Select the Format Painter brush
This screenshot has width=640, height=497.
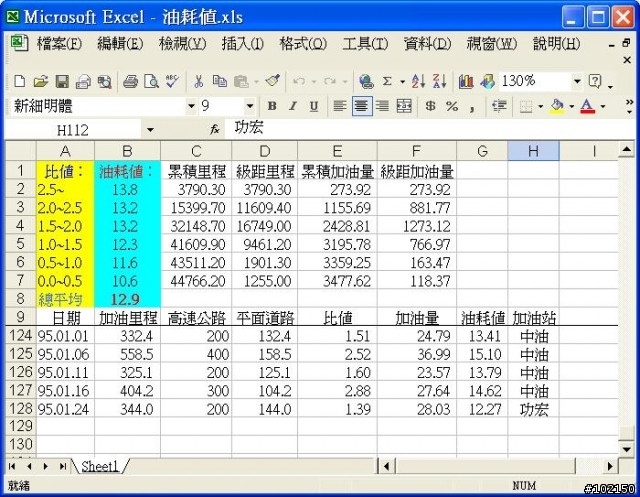[273, 82]
